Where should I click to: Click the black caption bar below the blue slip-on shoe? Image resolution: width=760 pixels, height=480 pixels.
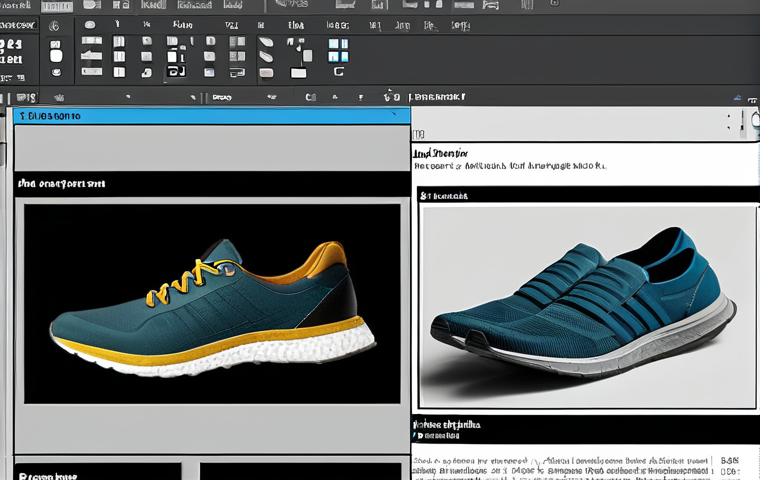point(586,430)
